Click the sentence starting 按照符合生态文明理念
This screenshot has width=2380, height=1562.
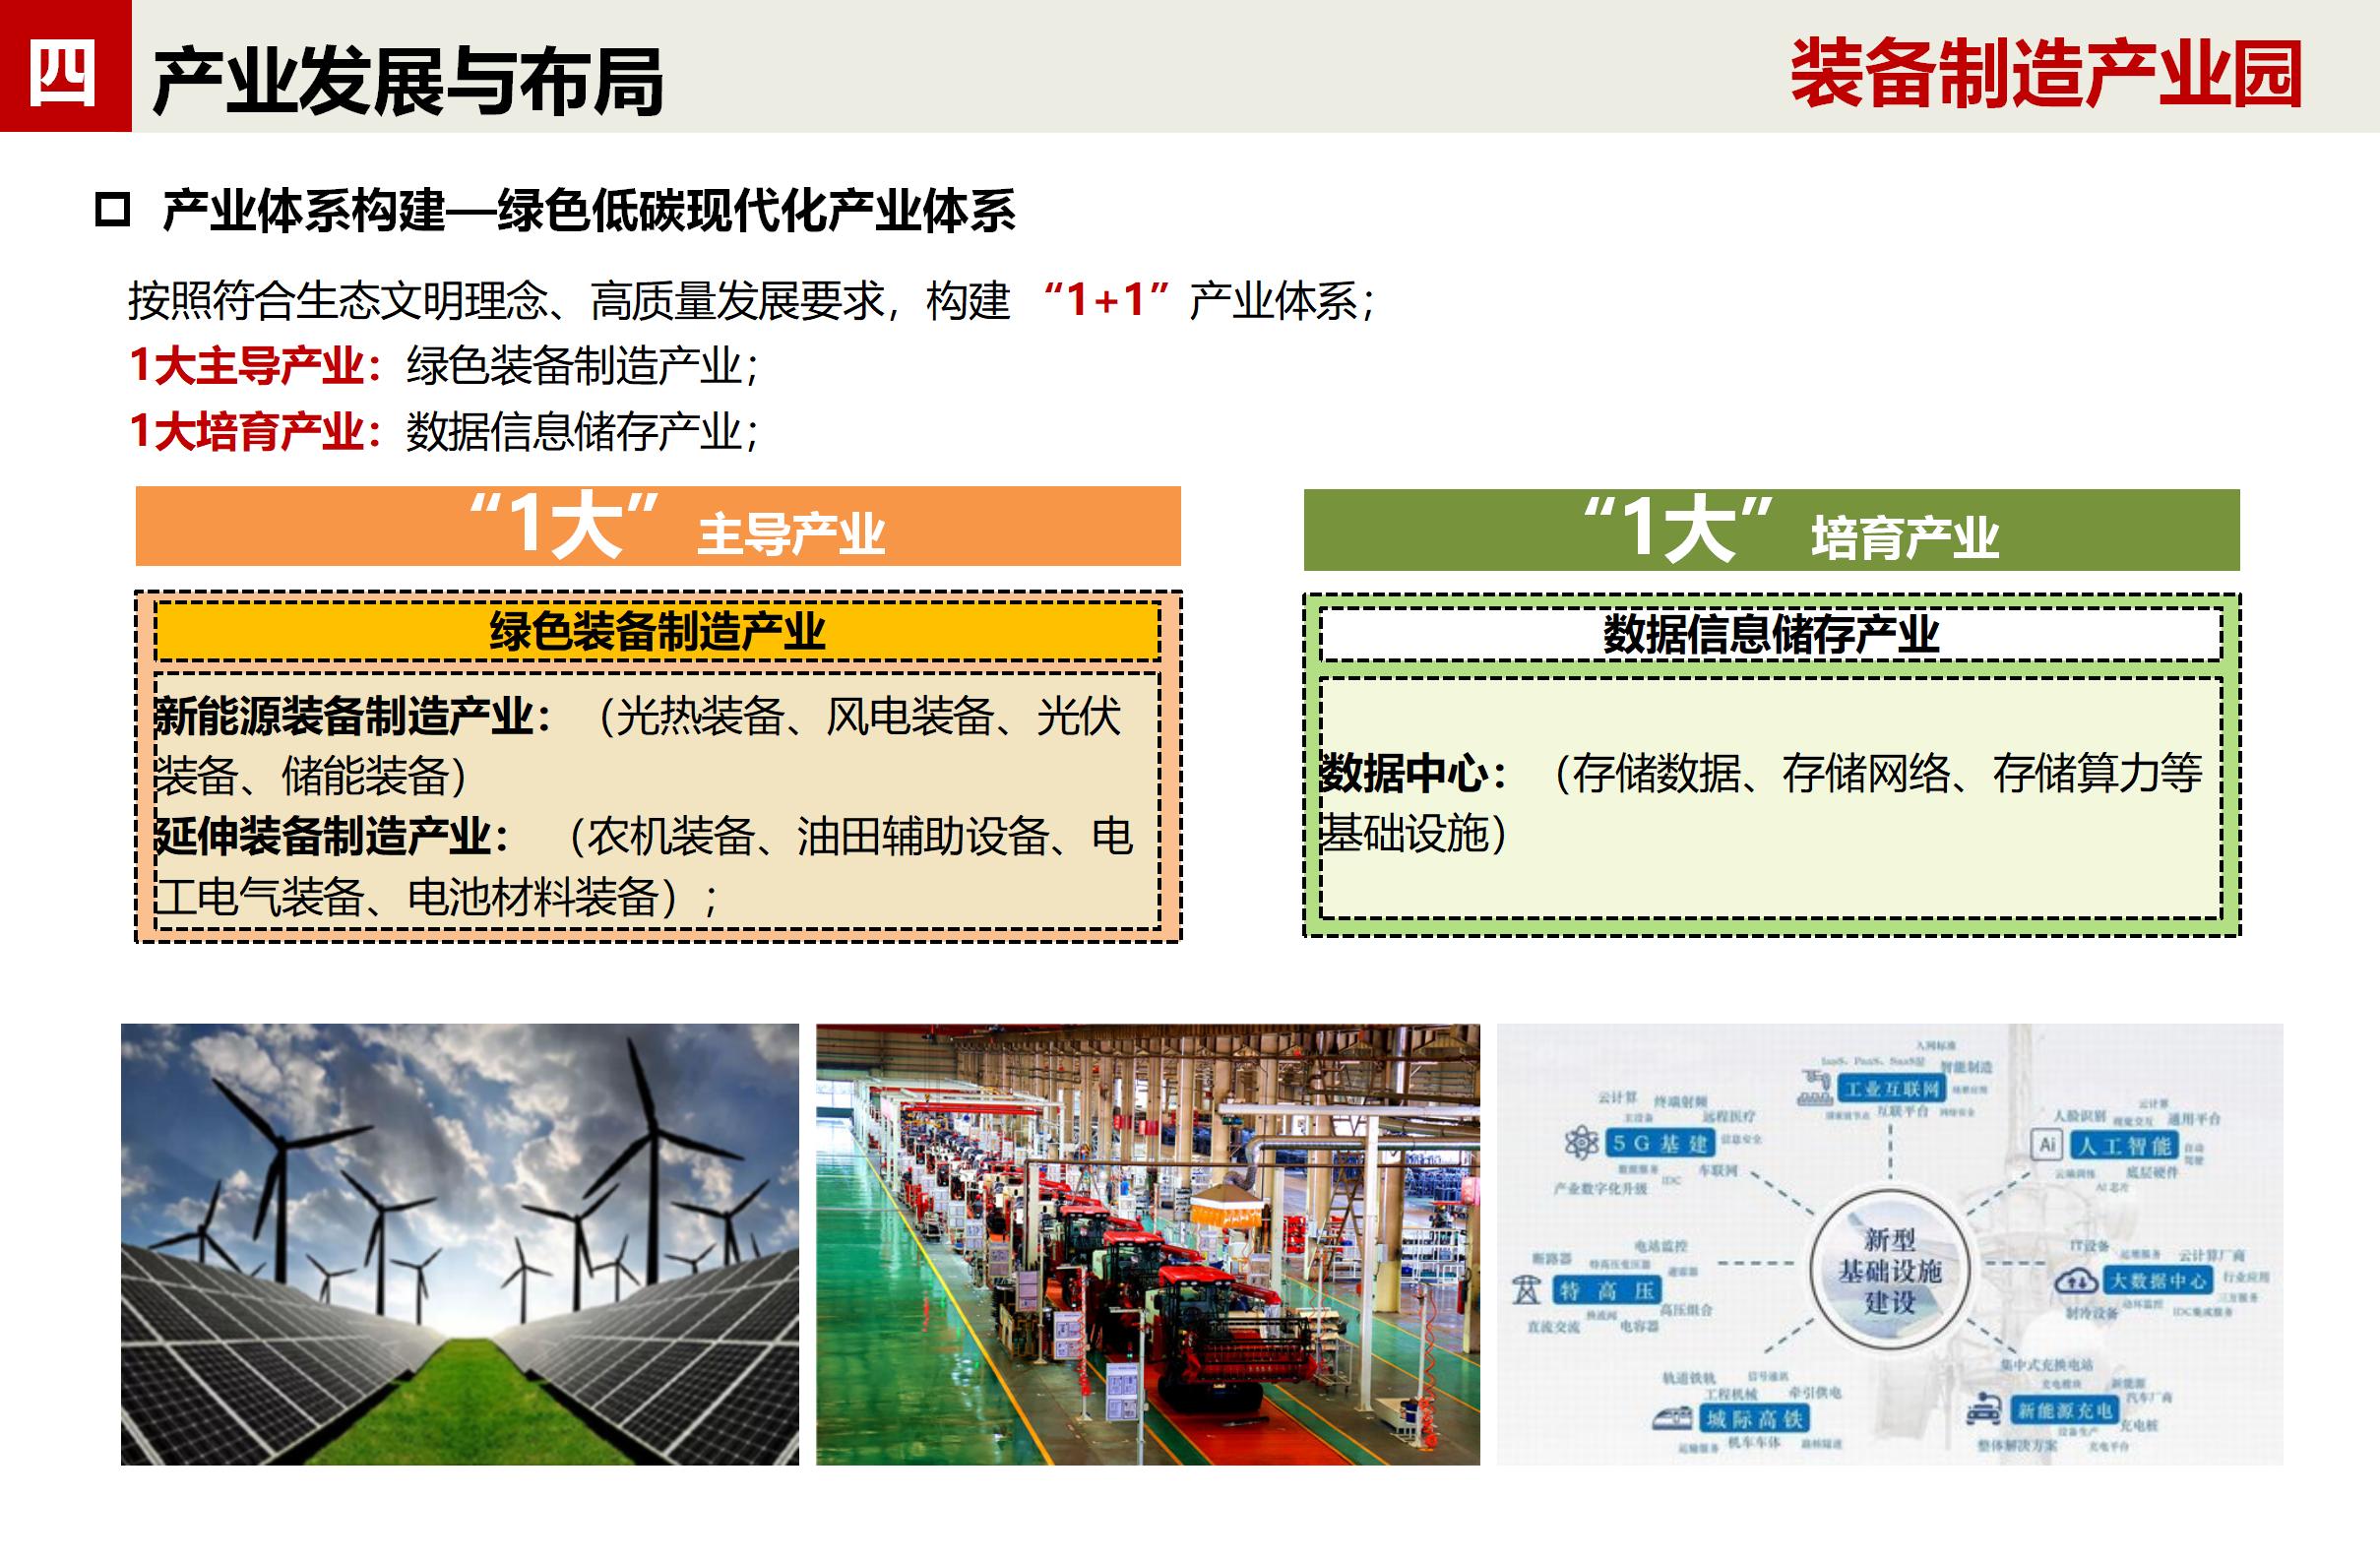[752, 300]
